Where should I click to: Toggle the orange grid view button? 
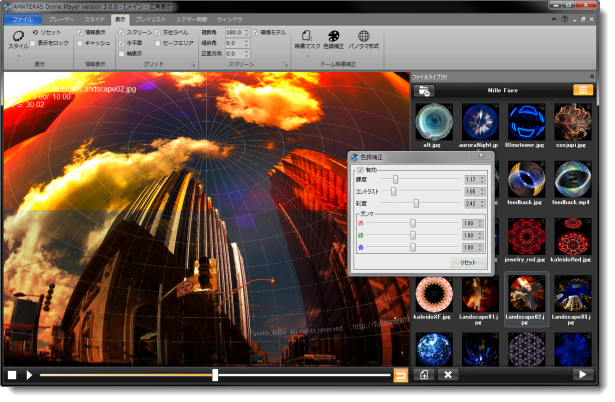(582, 90)
